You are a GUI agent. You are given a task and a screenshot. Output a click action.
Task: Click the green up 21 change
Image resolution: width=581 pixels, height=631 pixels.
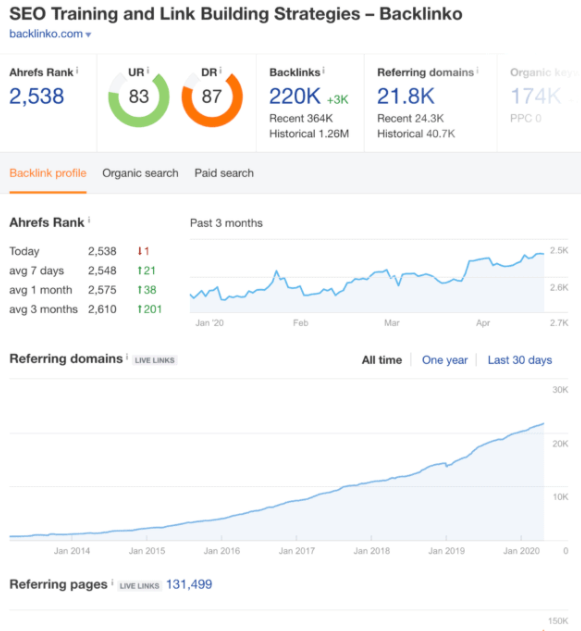(146, 270)
